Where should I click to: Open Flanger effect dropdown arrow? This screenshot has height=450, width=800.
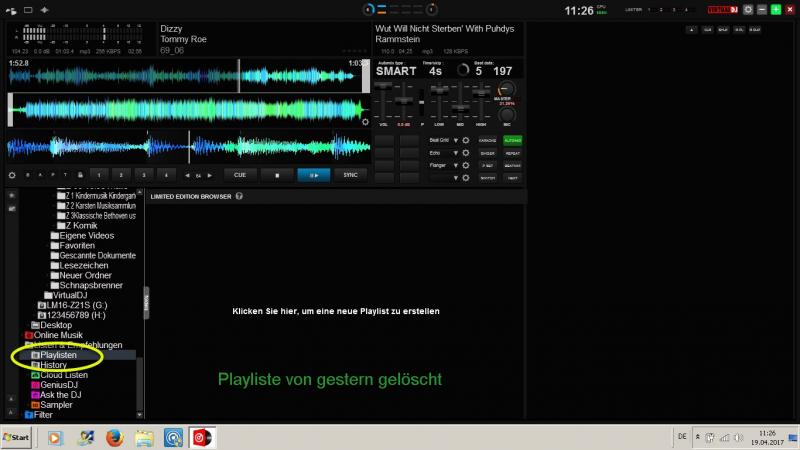click(x=456, y=165)
